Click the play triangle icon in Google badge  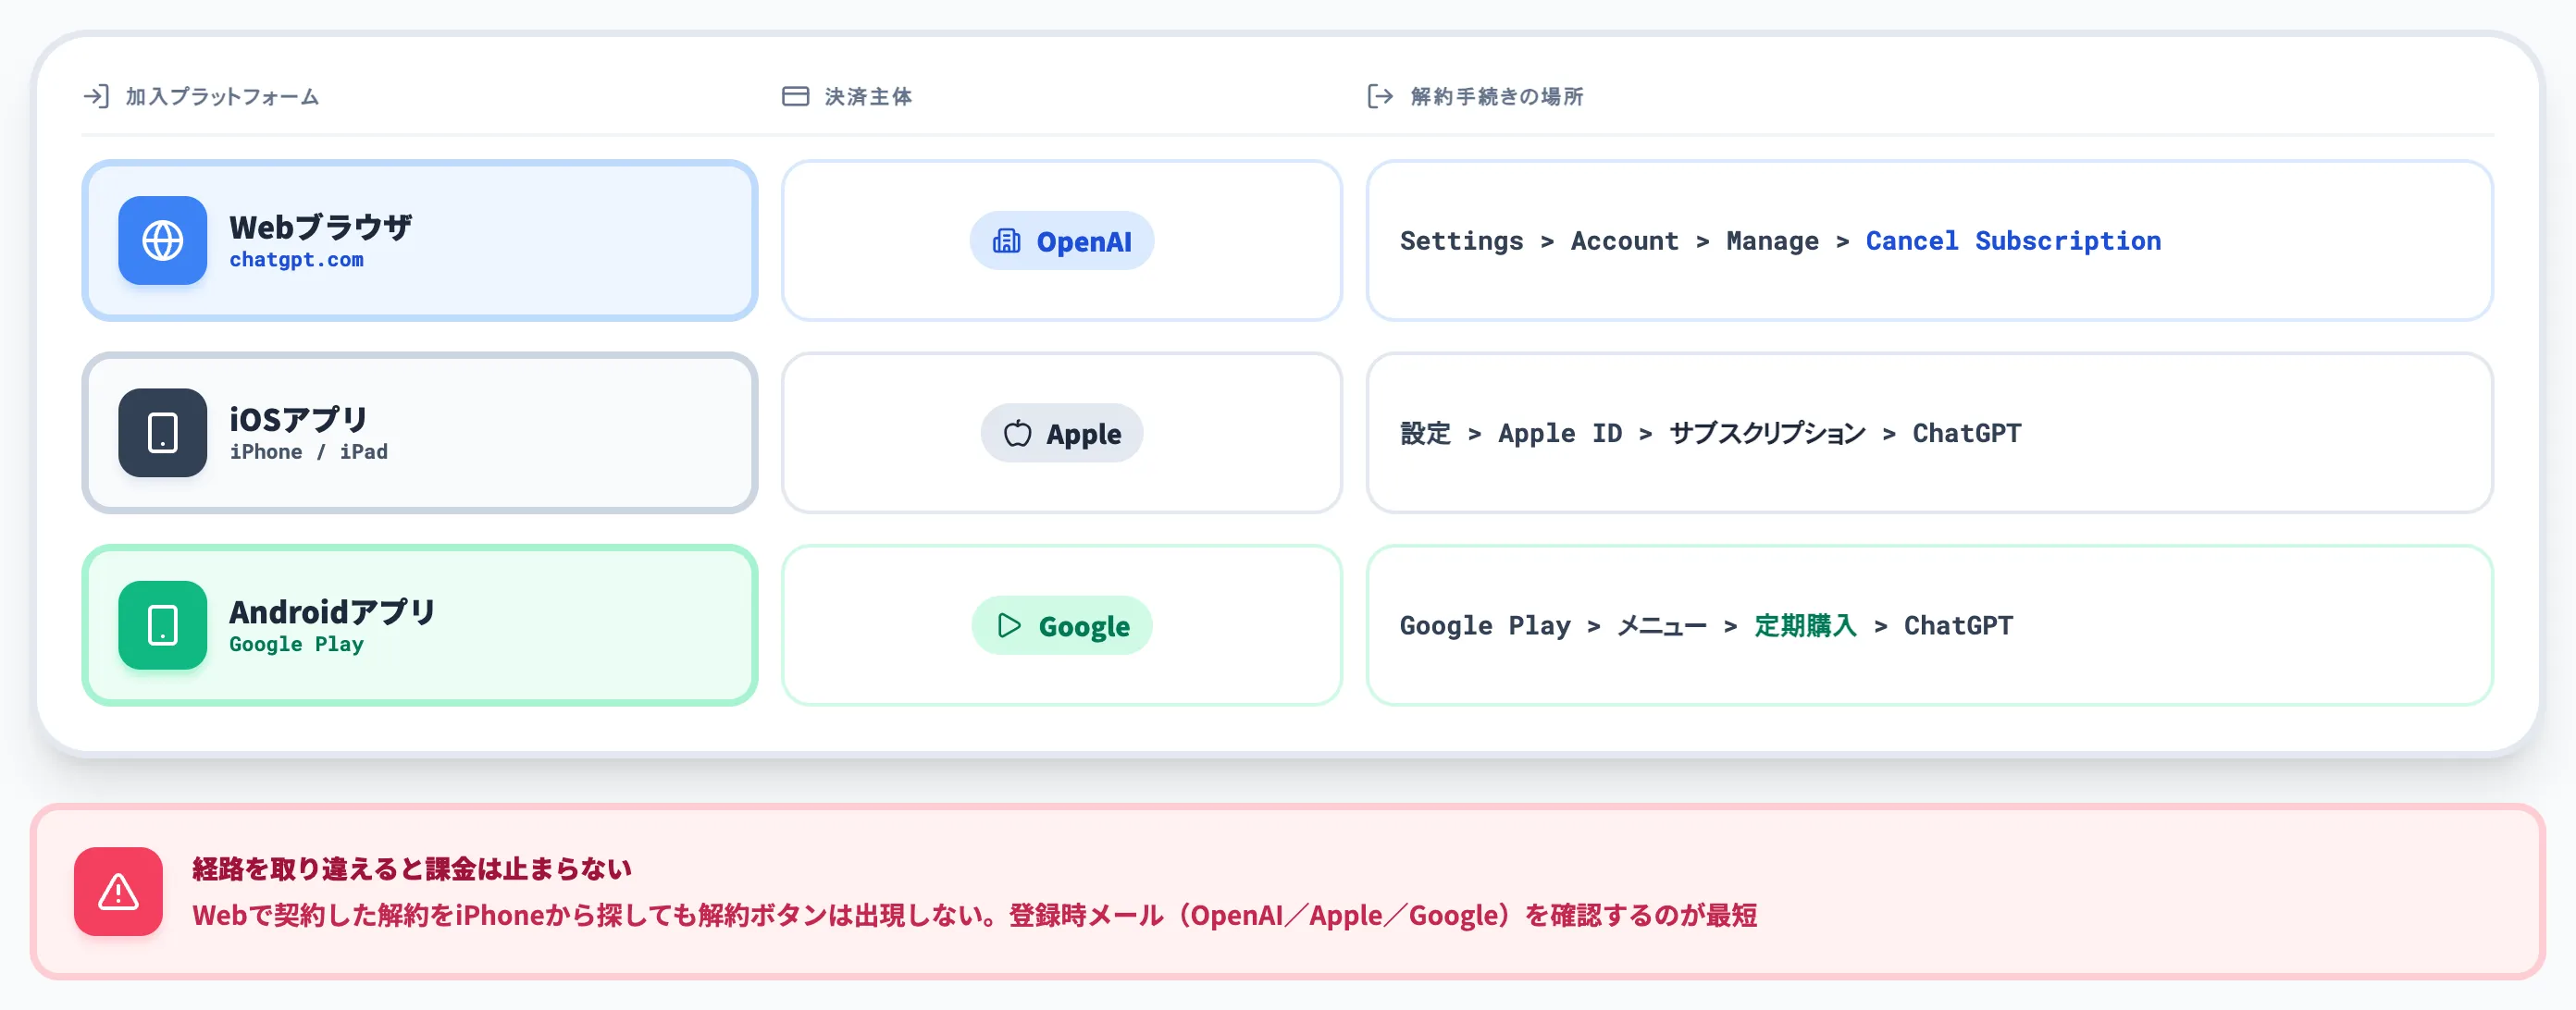(x=1009, y=626)
